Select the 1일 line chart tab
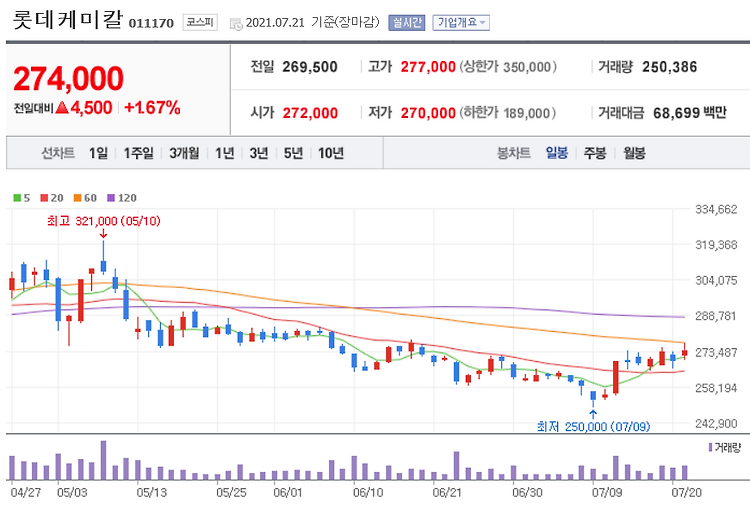 click(98, 153)
